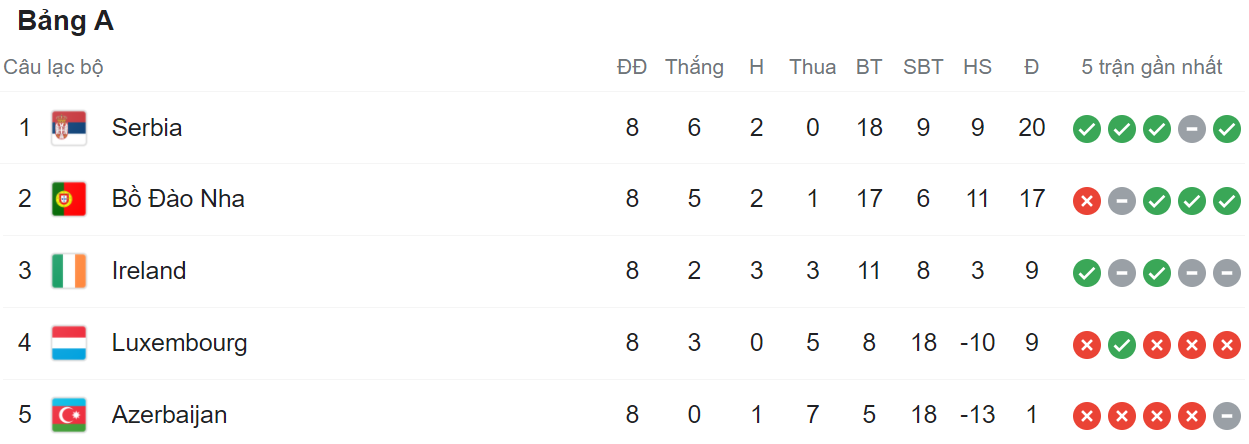Click Bồ Đào Nha's red loss icon
Screen dimensions: 1249x444
[x=1087, y=201]
